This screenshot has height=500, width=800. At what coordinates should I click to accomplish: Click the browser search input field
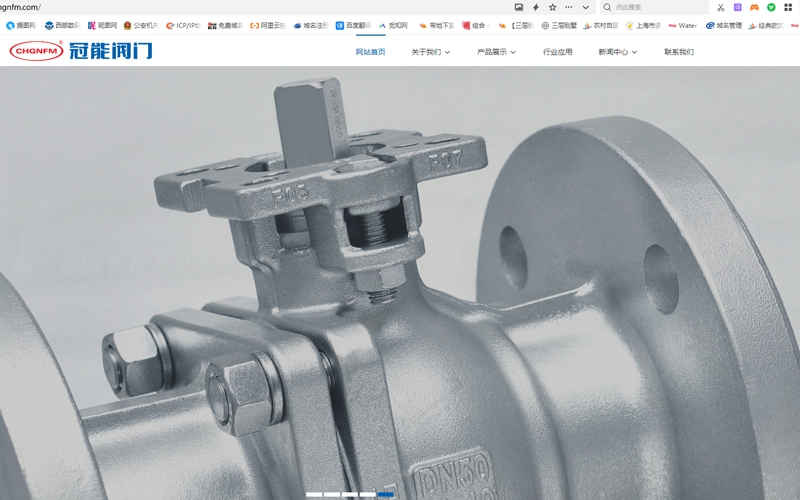coord(655,7)
